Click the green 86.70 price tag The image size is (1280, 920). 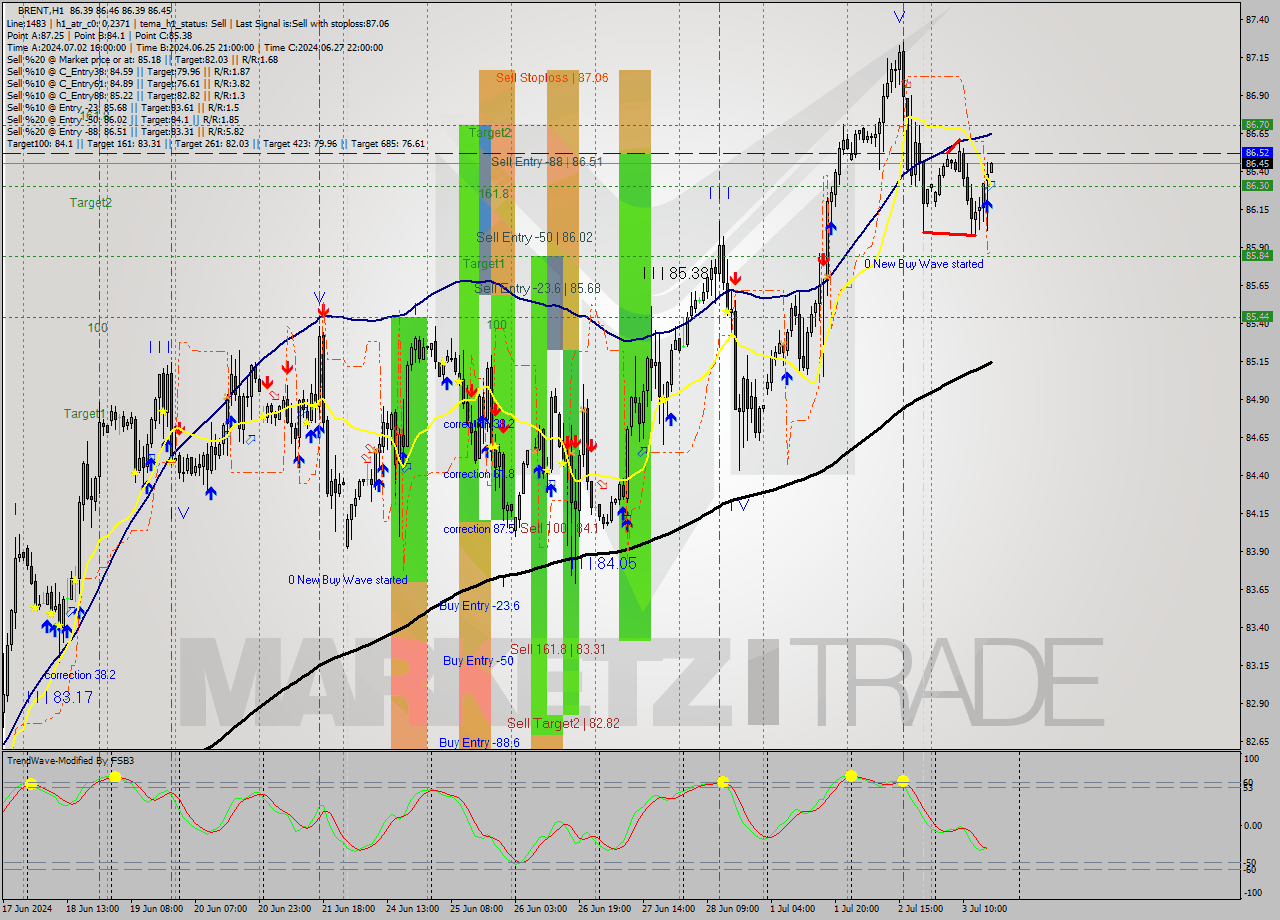[x=1257, y=125]
